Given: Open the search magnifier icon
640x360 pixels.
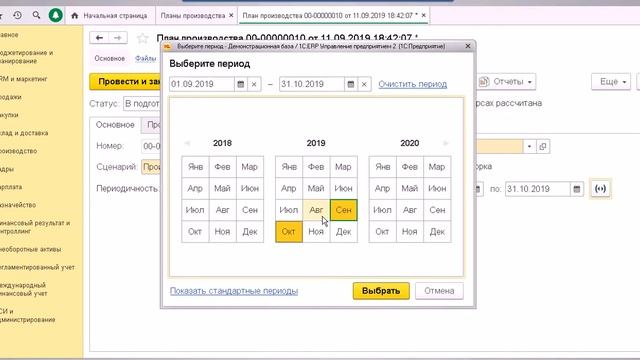Looking at the screenshot, I should [x=36, y=15].
